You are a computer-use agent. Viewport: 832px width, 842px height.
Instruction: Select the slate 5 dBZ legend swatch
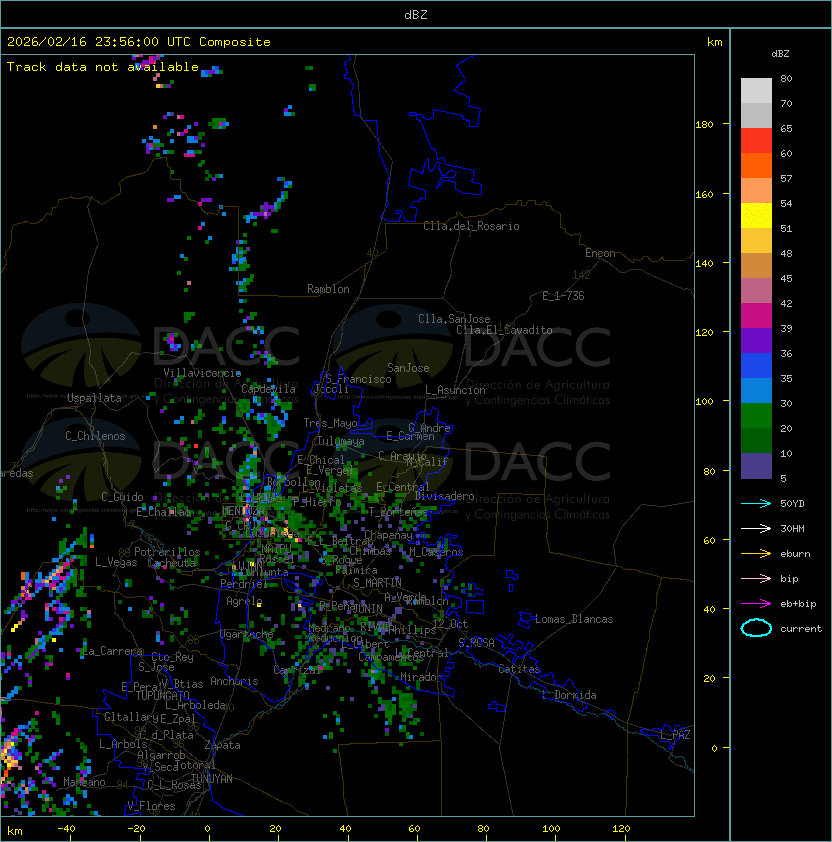pos(756,466)
